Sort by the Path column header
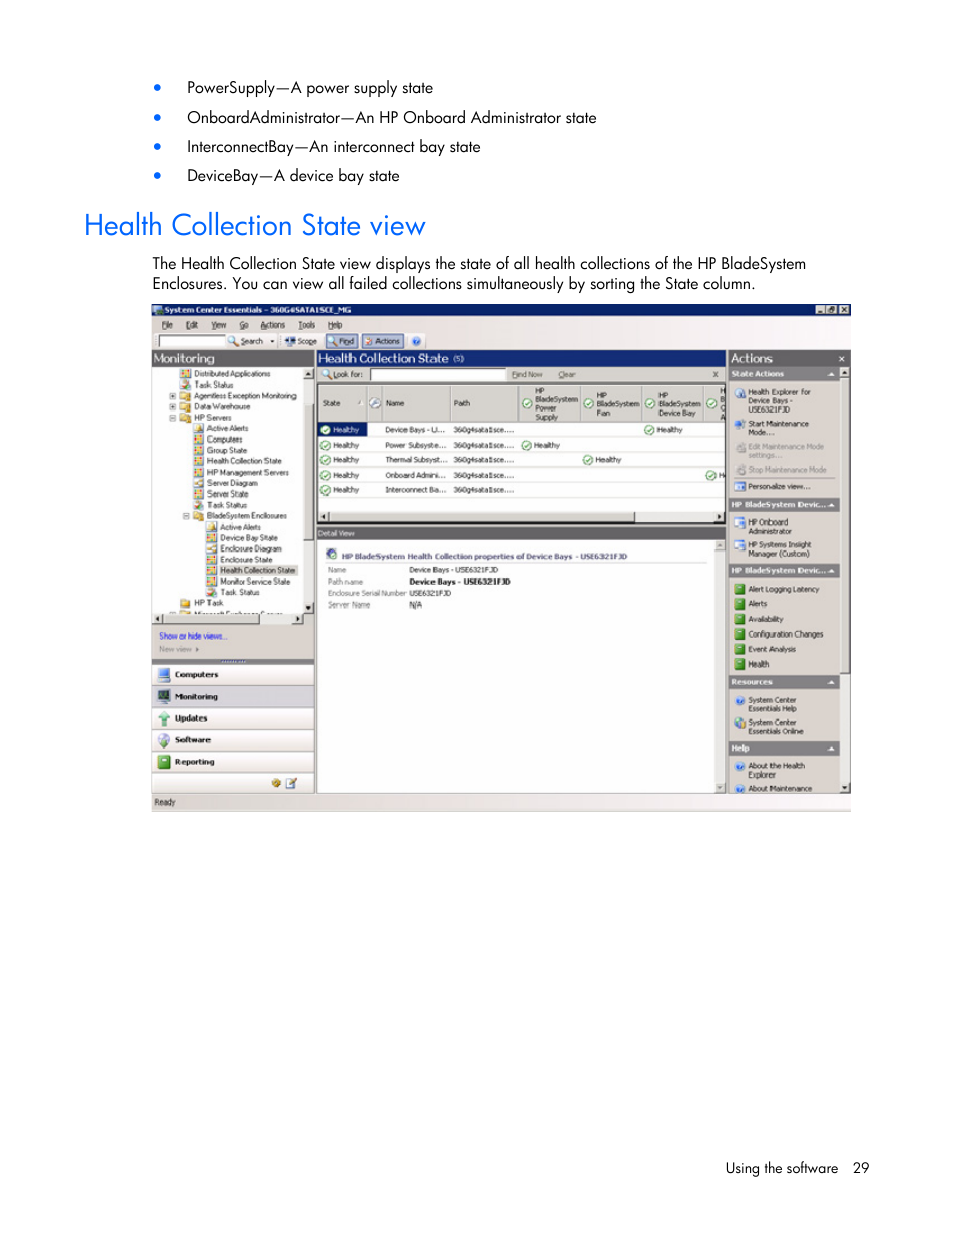 [x=484, y=403]
